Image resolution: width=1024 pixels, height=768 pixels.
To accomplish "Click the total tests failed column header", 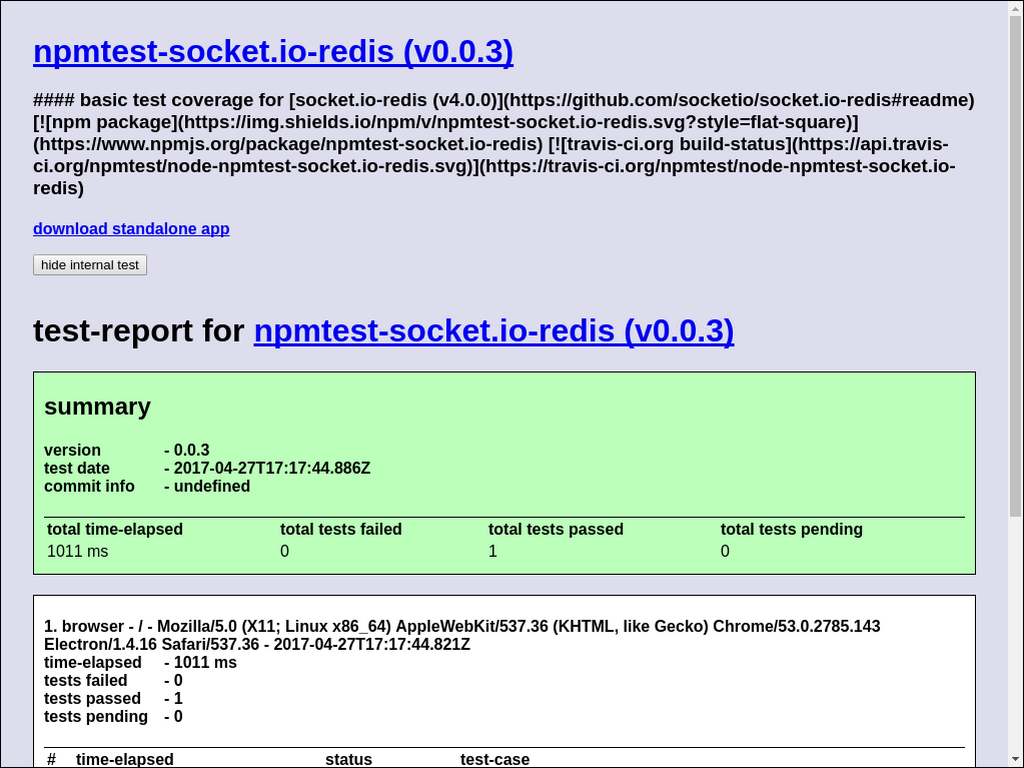I will (341, 529).
